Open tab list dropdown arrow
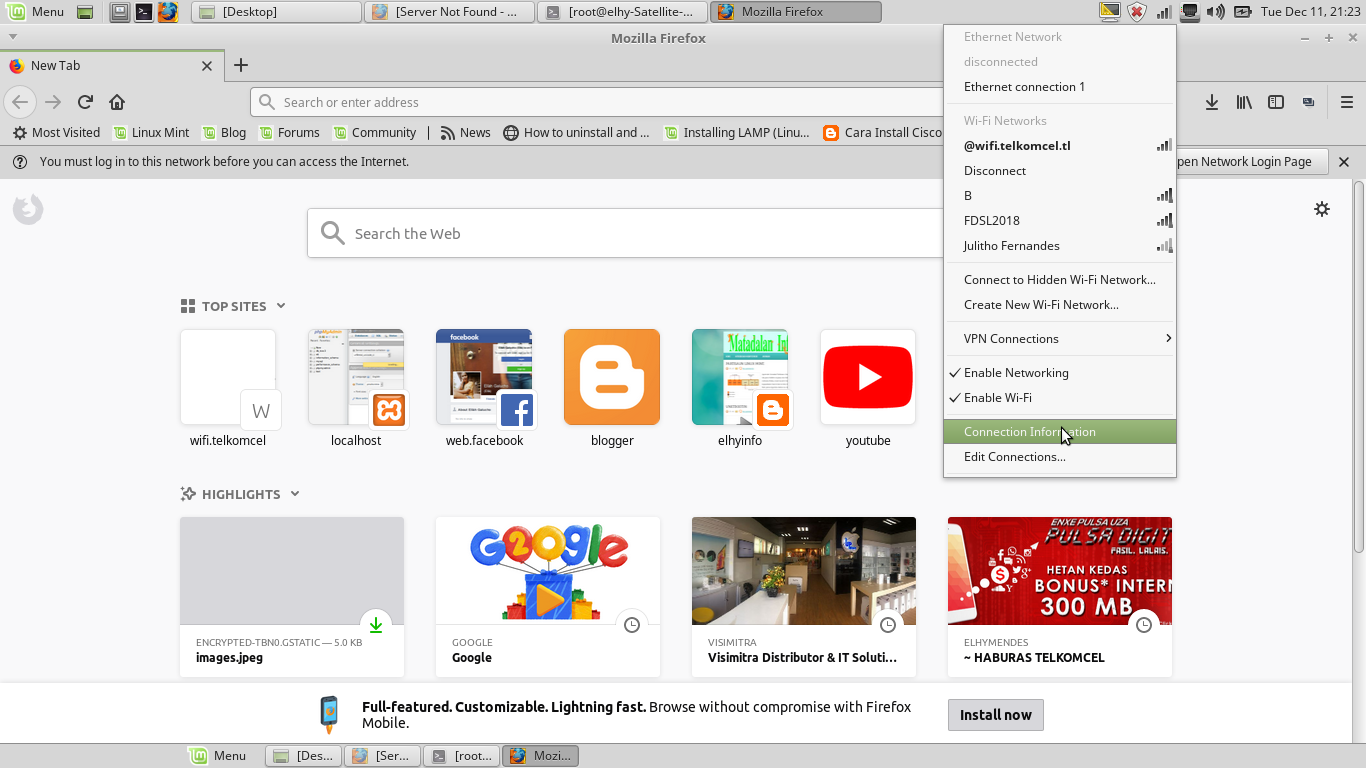The image size is (1366, 768). click(13, 37)
